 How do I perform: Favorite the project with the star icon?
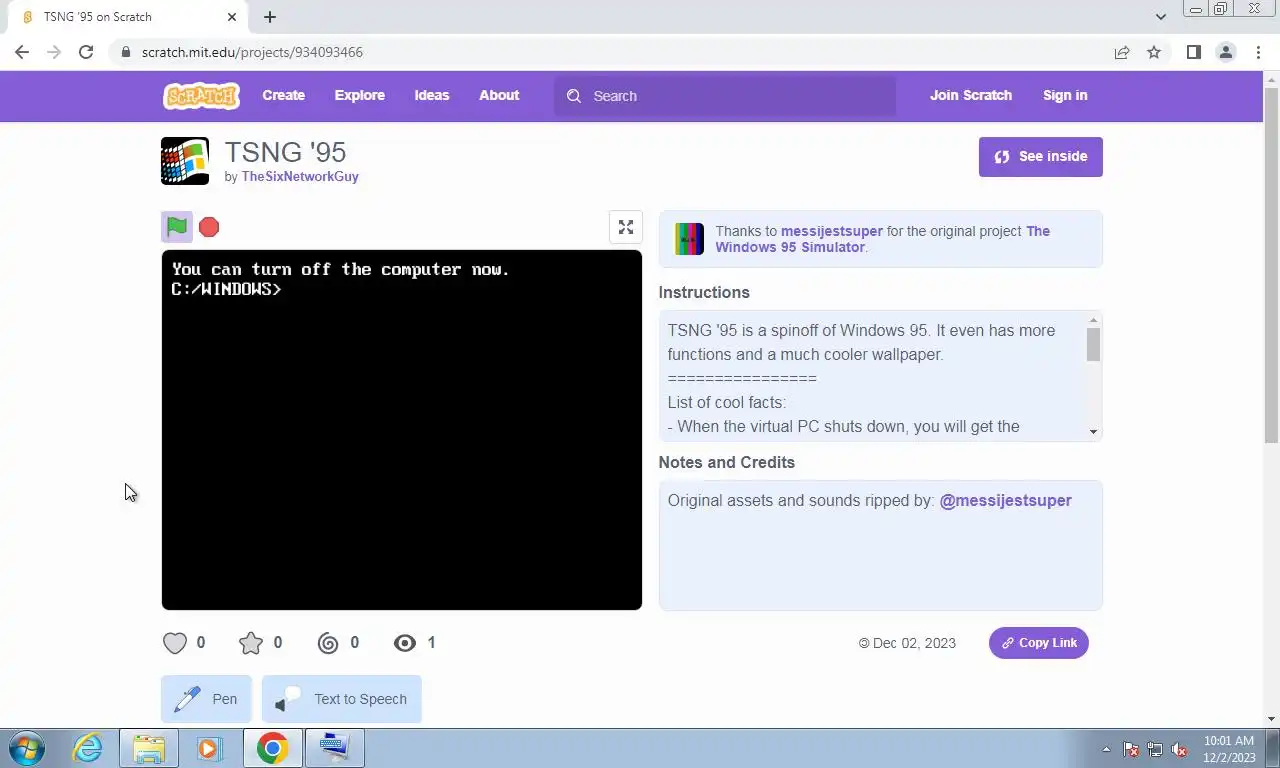251,643
